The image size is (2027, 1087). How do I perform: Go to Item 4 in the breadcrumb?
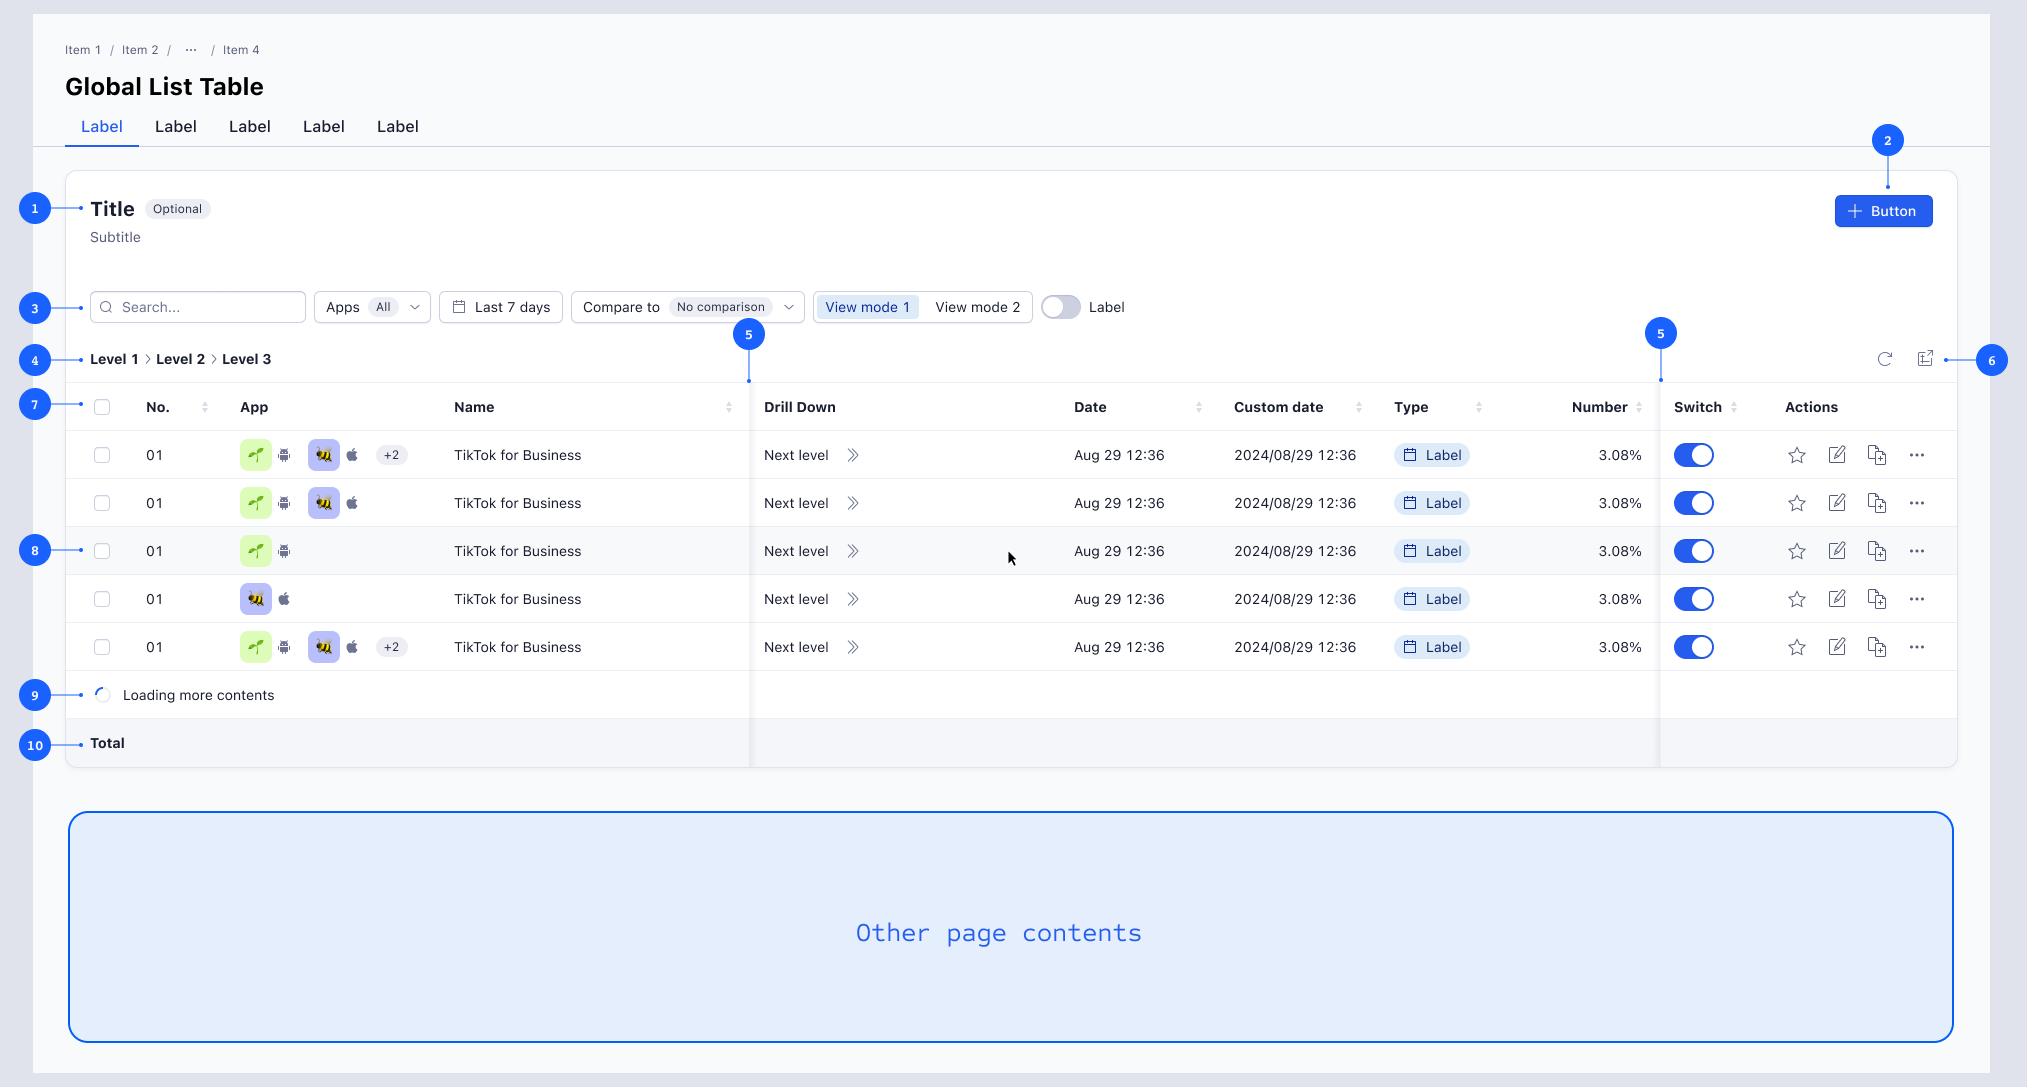pos(241,50)
